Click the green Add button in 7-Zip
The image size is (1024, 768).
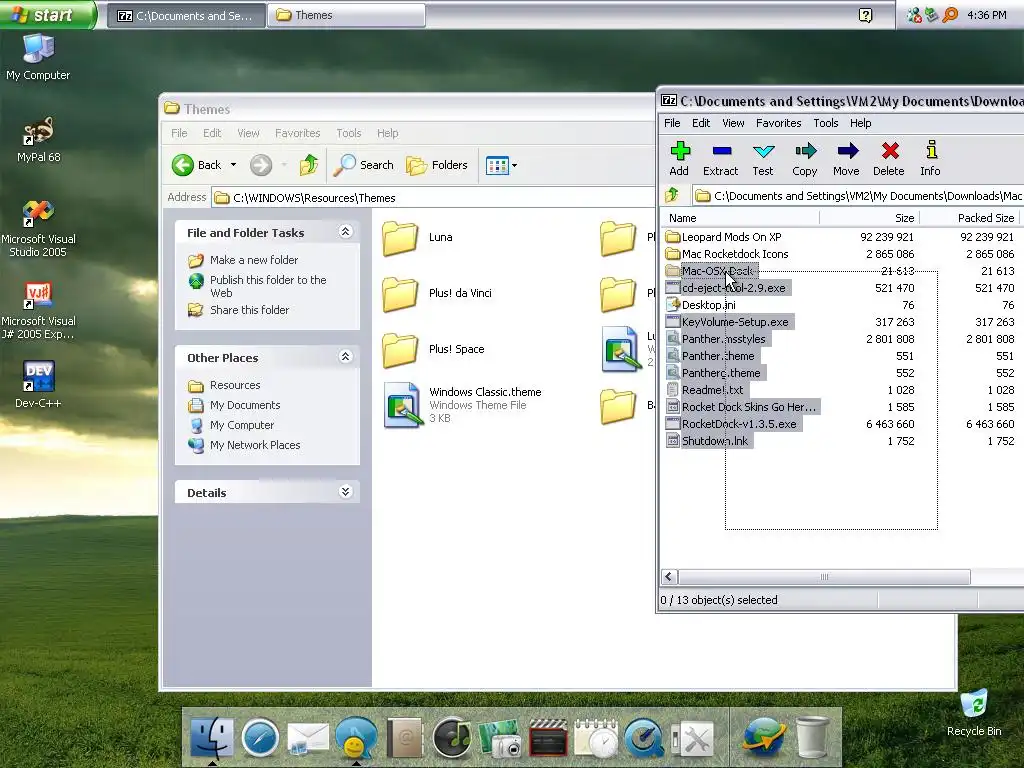pyautogui.click(x=679, y=159)
